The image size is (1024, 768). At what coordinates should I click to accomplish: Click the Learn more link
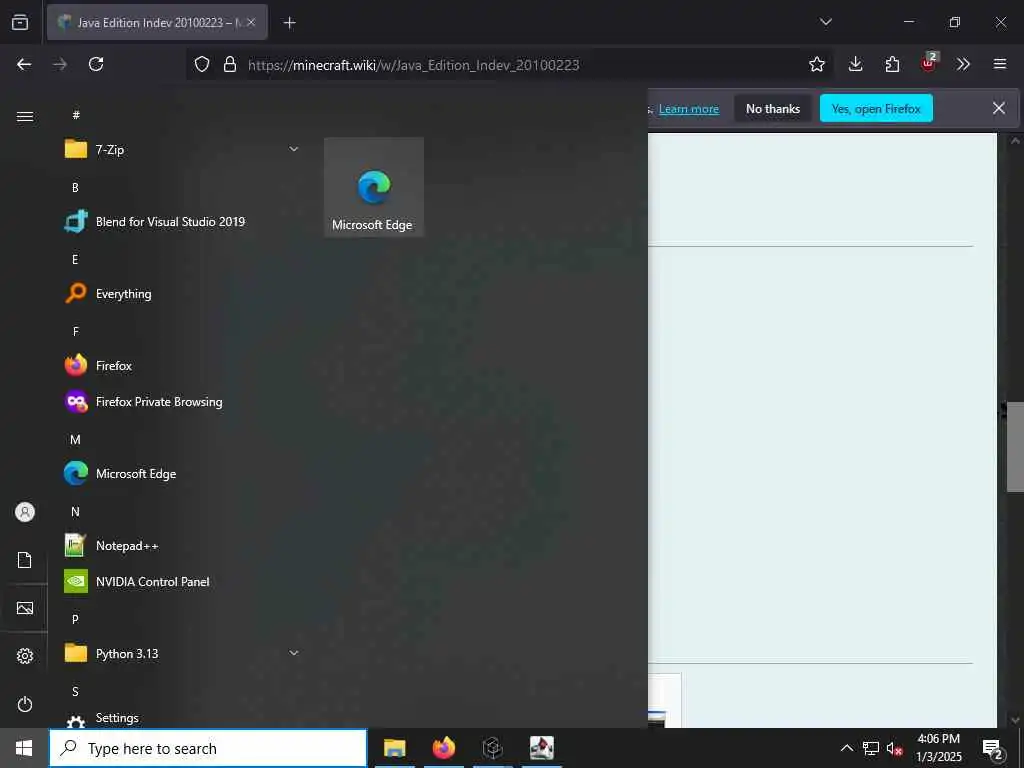[x=688, y=109]
